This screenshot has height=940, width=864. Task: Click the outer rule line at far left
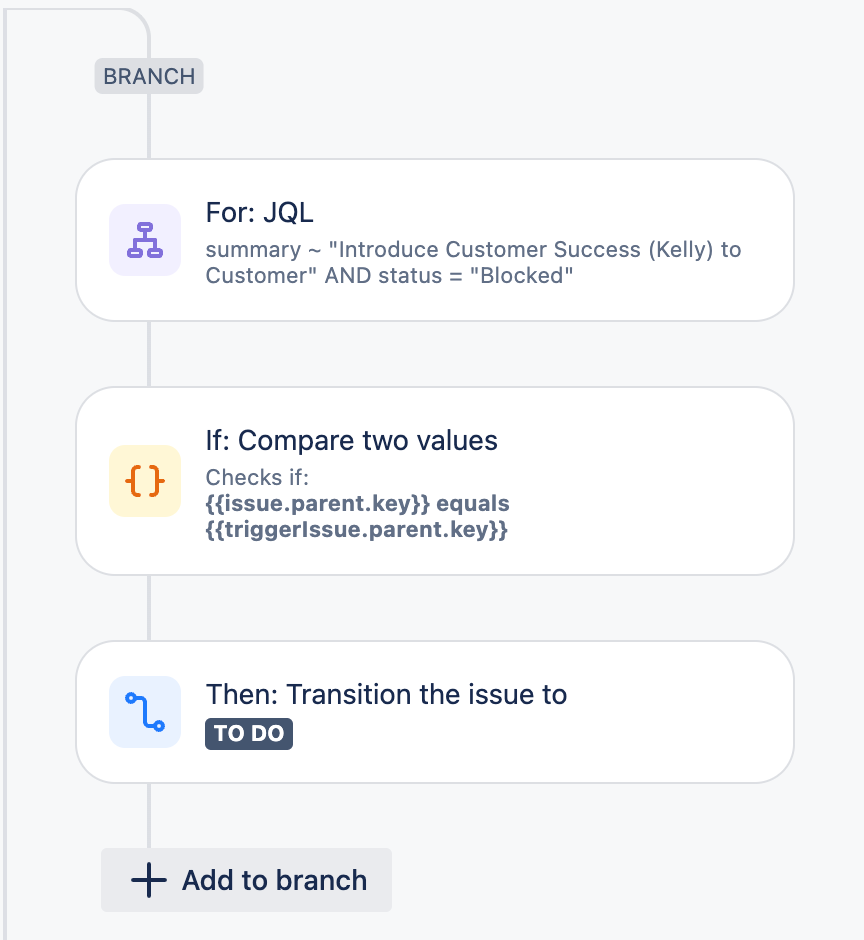5,500
